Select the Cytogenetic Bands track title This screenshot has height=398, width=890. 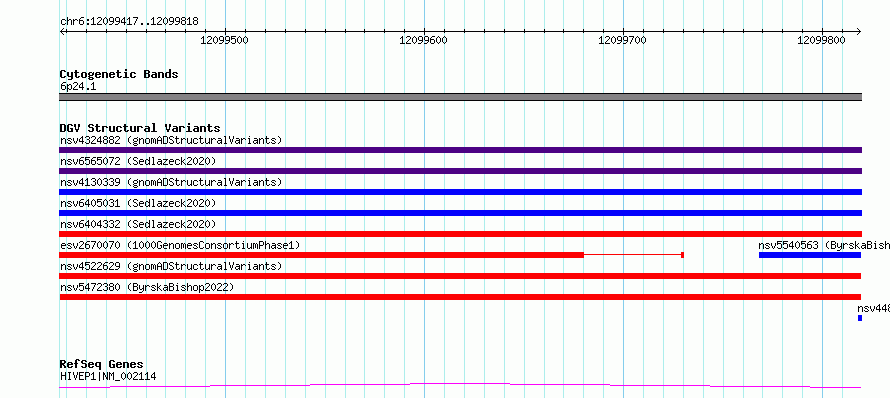click(119, 74)
